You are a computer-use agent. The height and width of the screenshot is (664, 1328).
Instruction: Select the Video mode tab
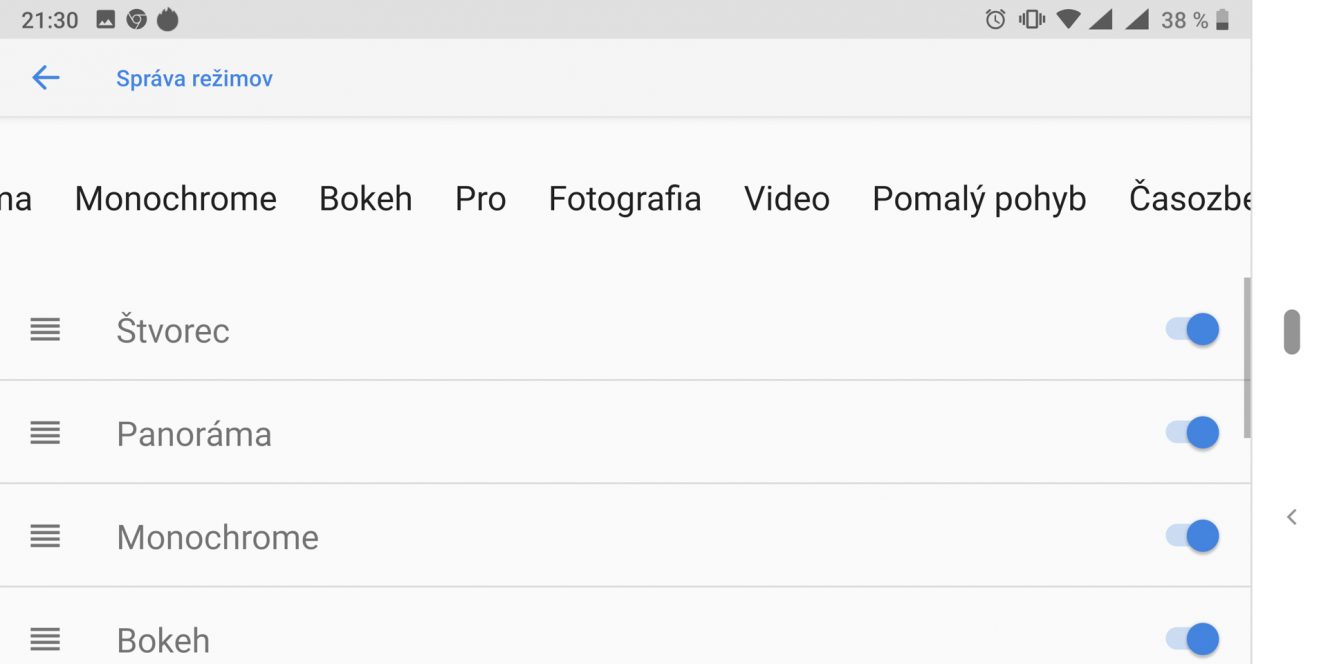click(787, 199)
